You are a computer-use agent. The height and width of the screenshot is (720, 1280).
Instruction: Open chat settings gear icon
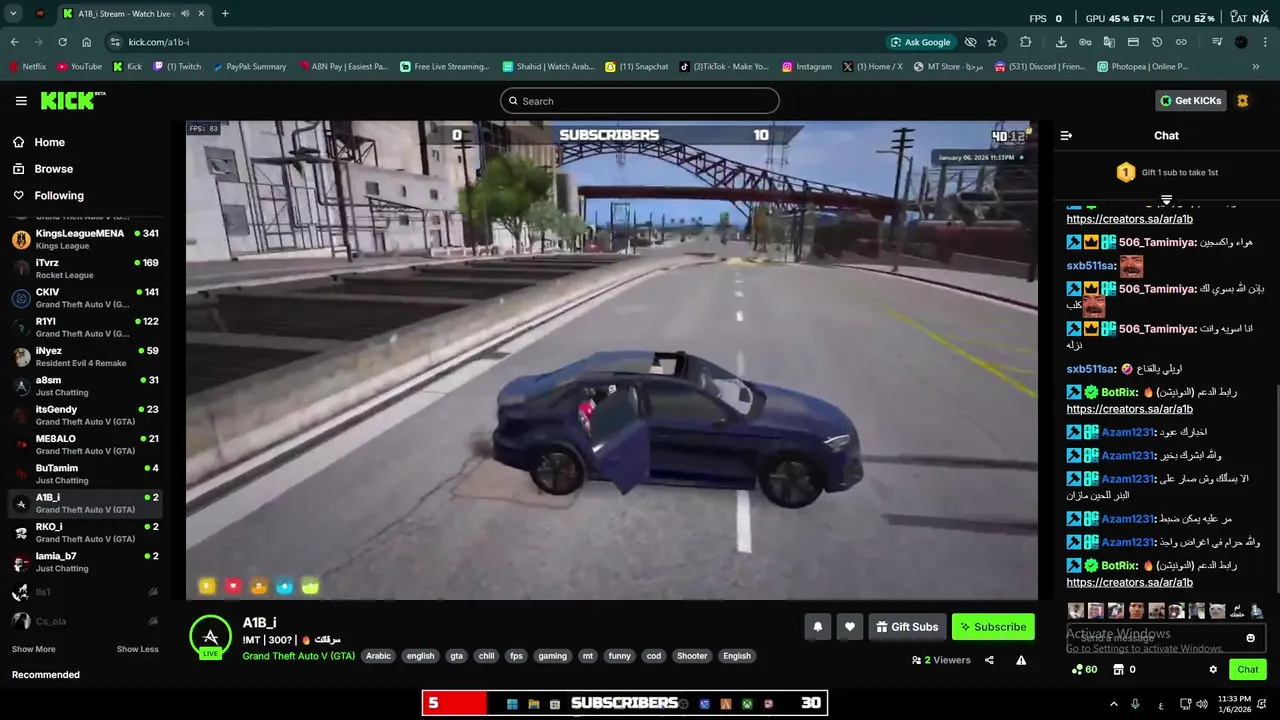point(1213,670)
